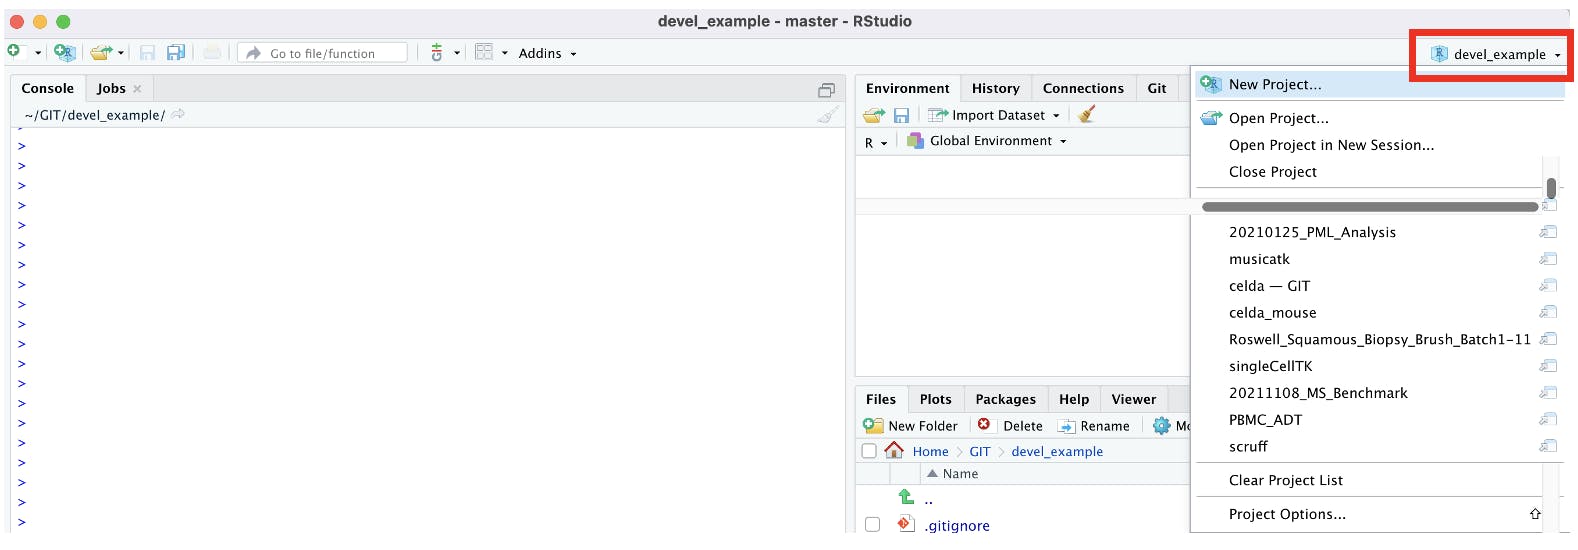This screenshot has width=1578, height=550.
Task: Open musicatk in new session icon
Action: coord(1548,259)
